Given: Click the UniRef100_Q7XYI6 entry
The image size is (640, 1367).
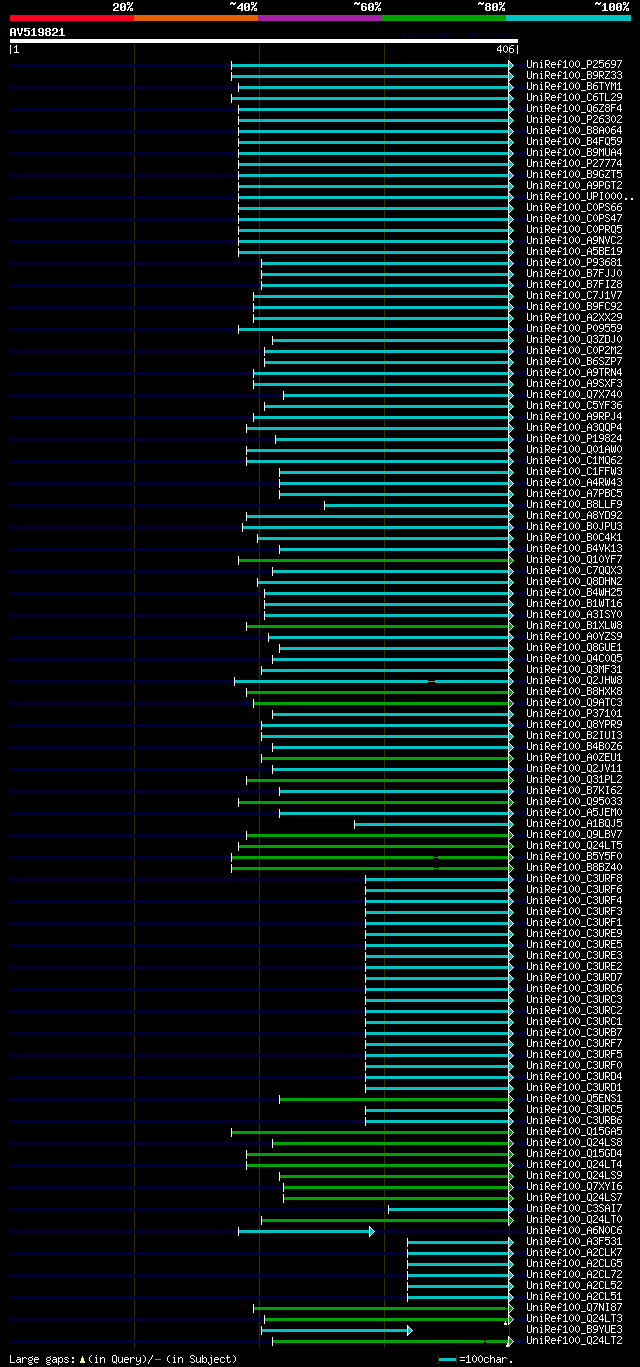Looking at the screenshot, I should click(x=574, y=1187).
